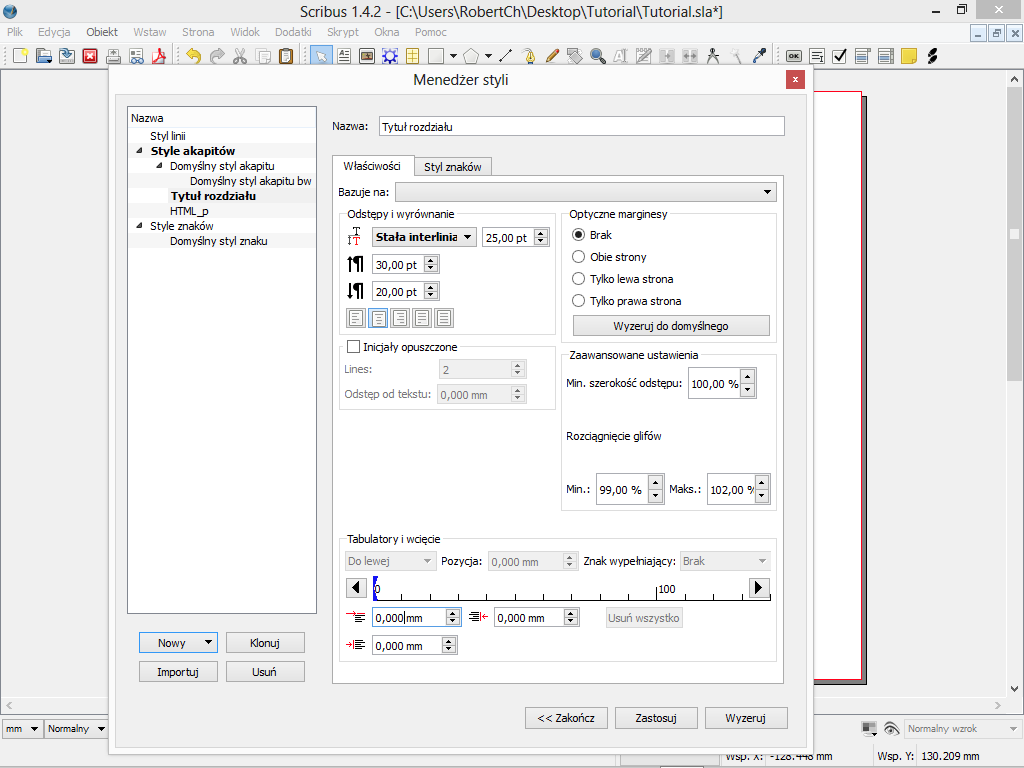Screen dimensions: 1024x768
Task: Open the Stała interlinia dropdown
Action: [424, 237]
